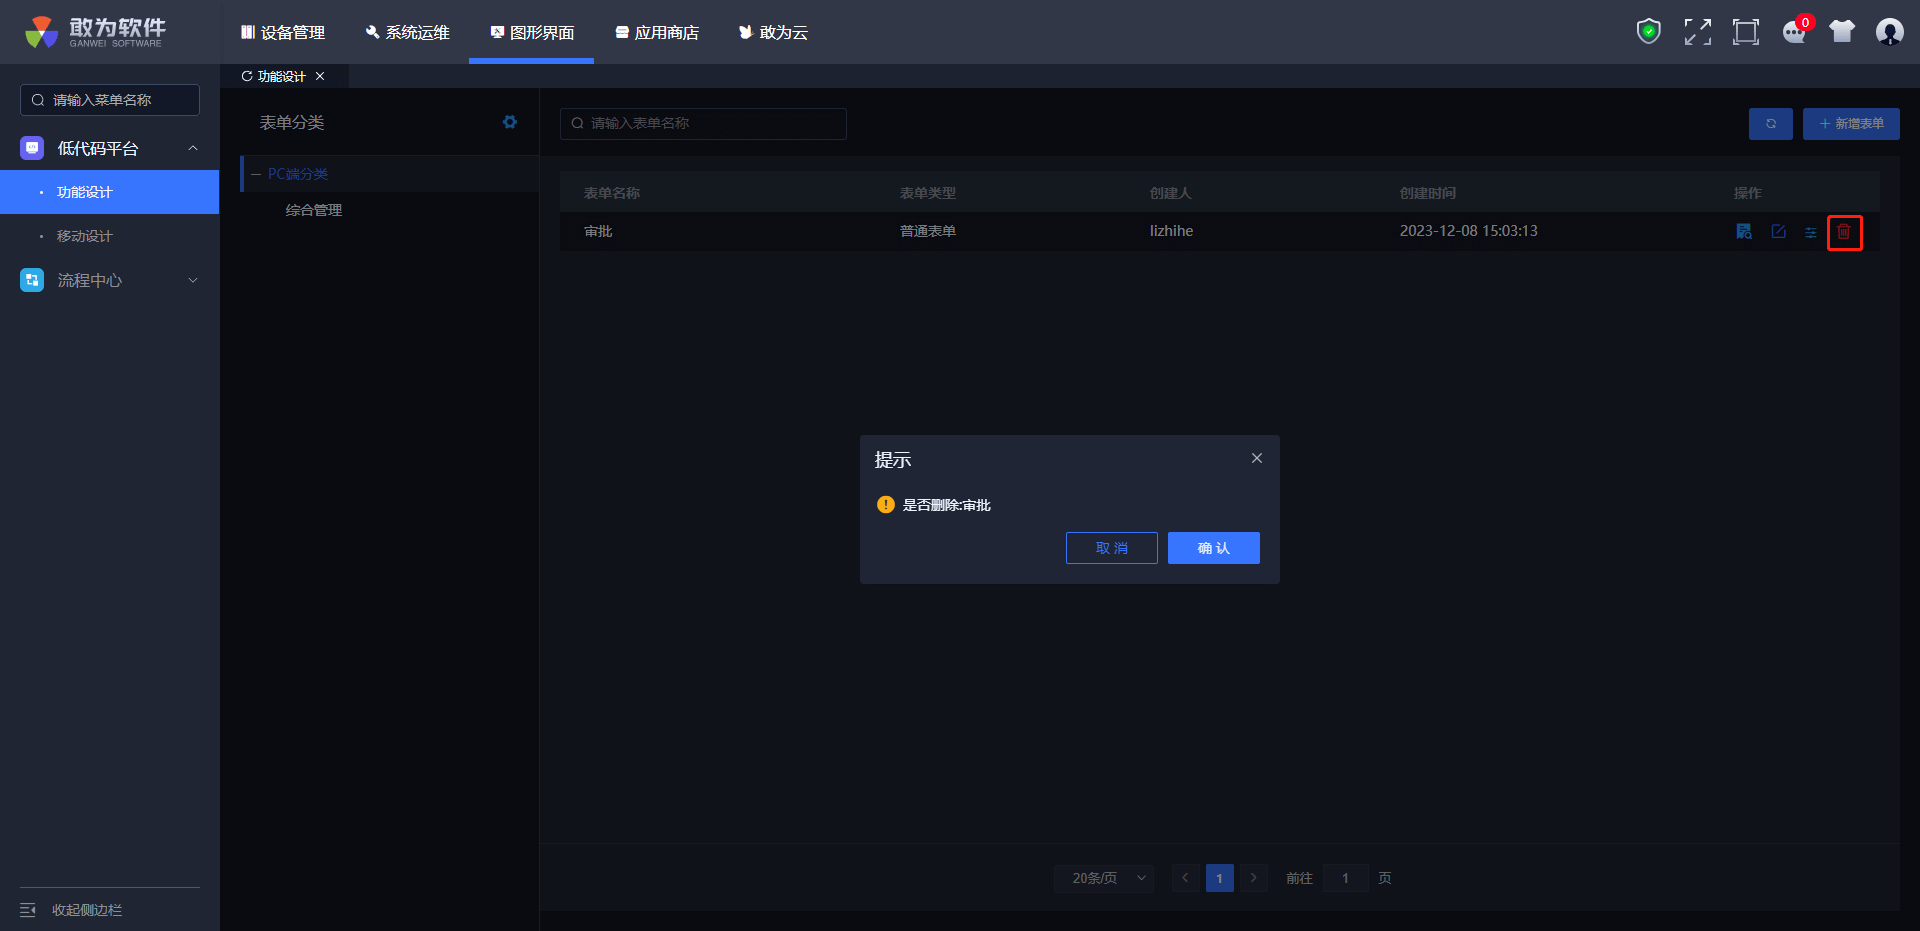Open the user avatar profile menu
The height and width of the screenshot is (931, 1920).
pos(1889,32)
